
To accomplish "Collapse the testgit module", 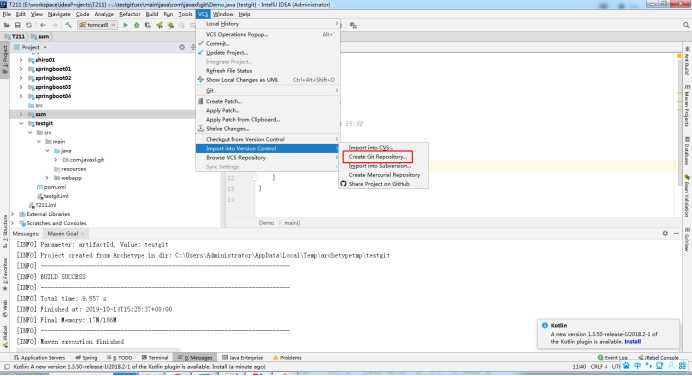I will tap(21, 124).
